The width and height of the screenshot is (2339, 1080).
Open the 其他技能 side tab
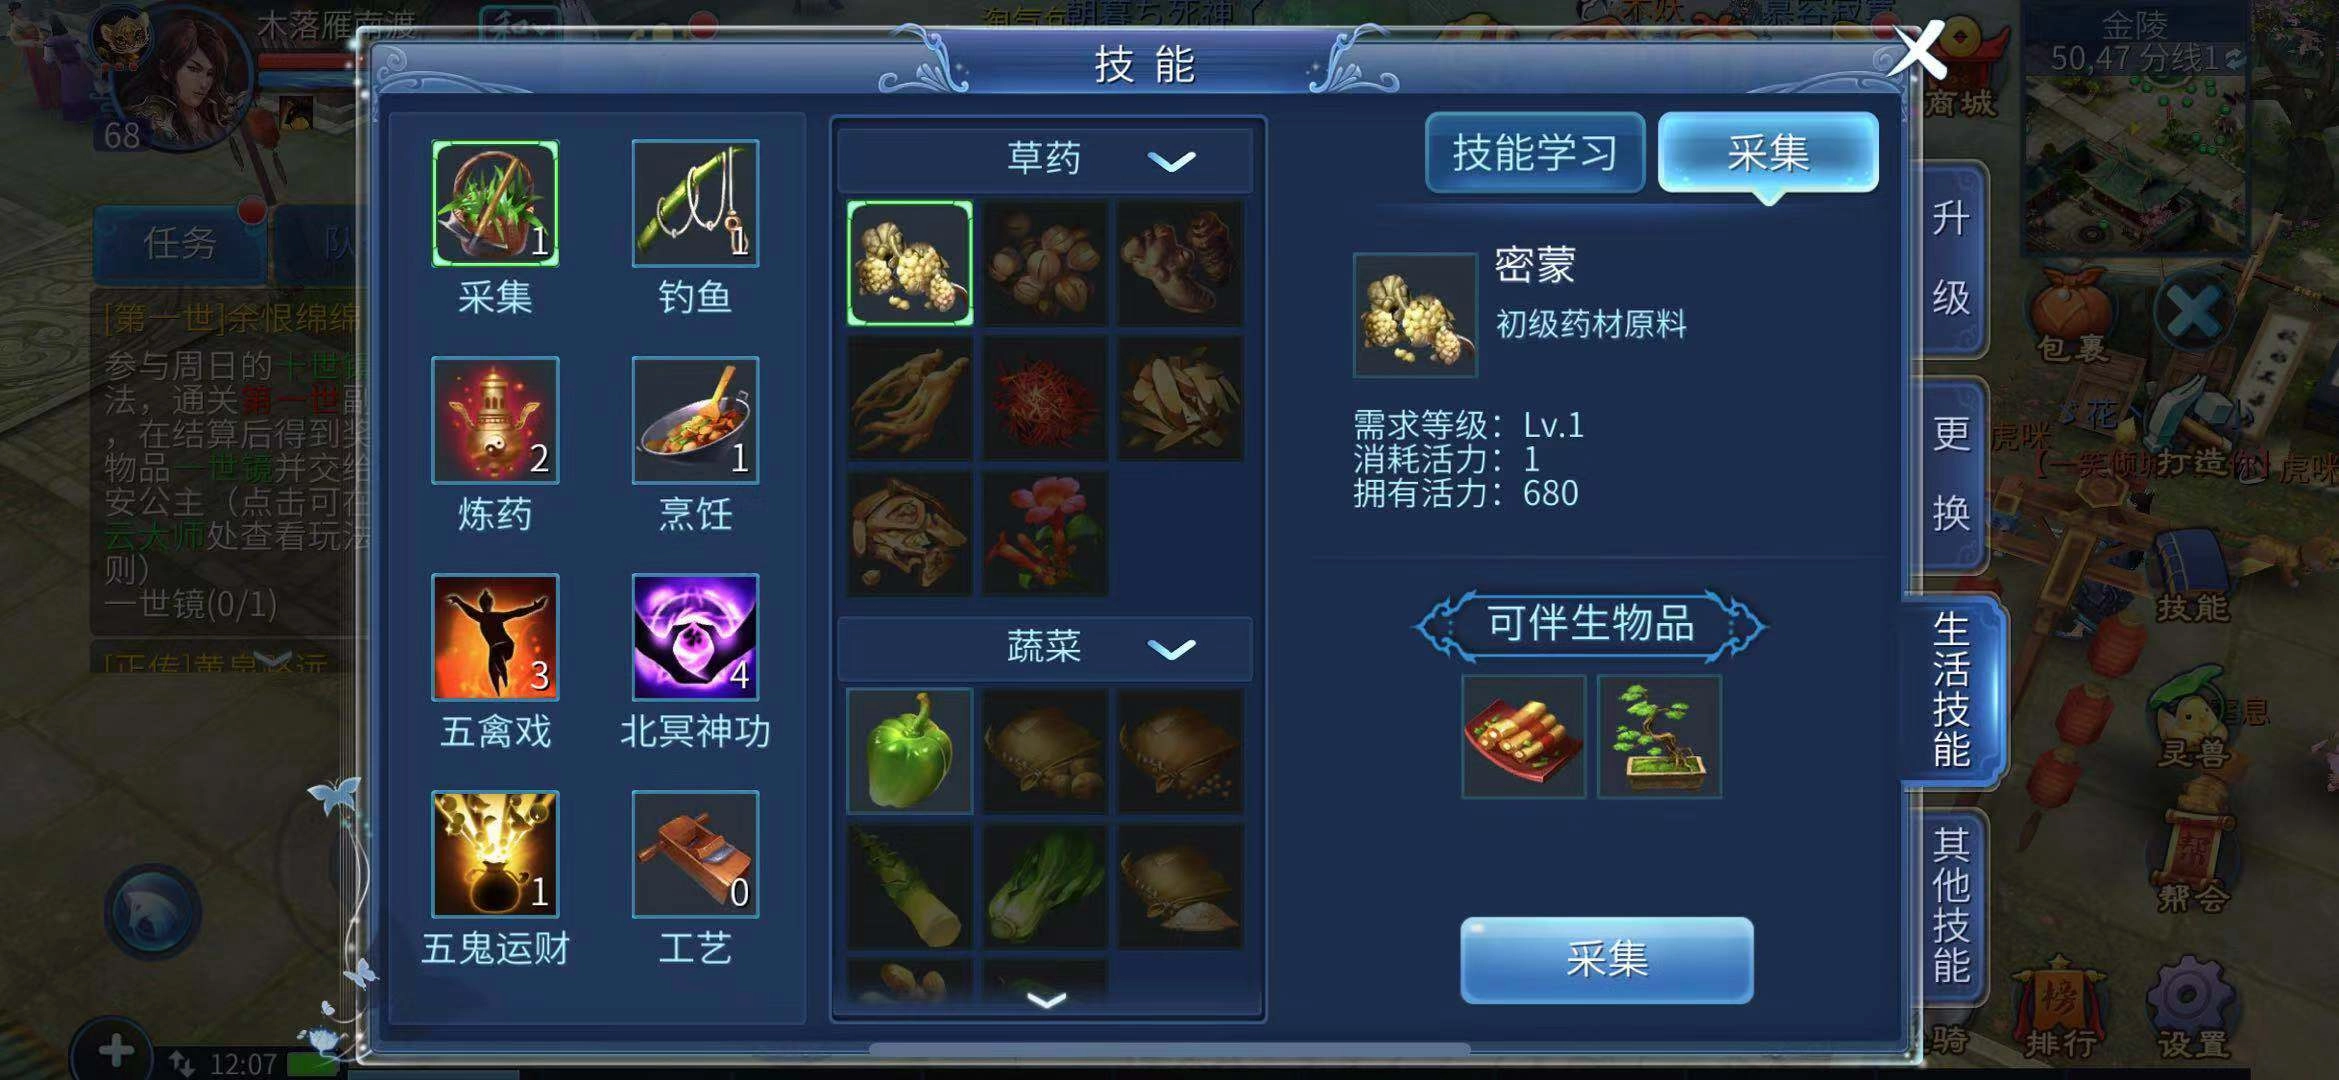1951,905
